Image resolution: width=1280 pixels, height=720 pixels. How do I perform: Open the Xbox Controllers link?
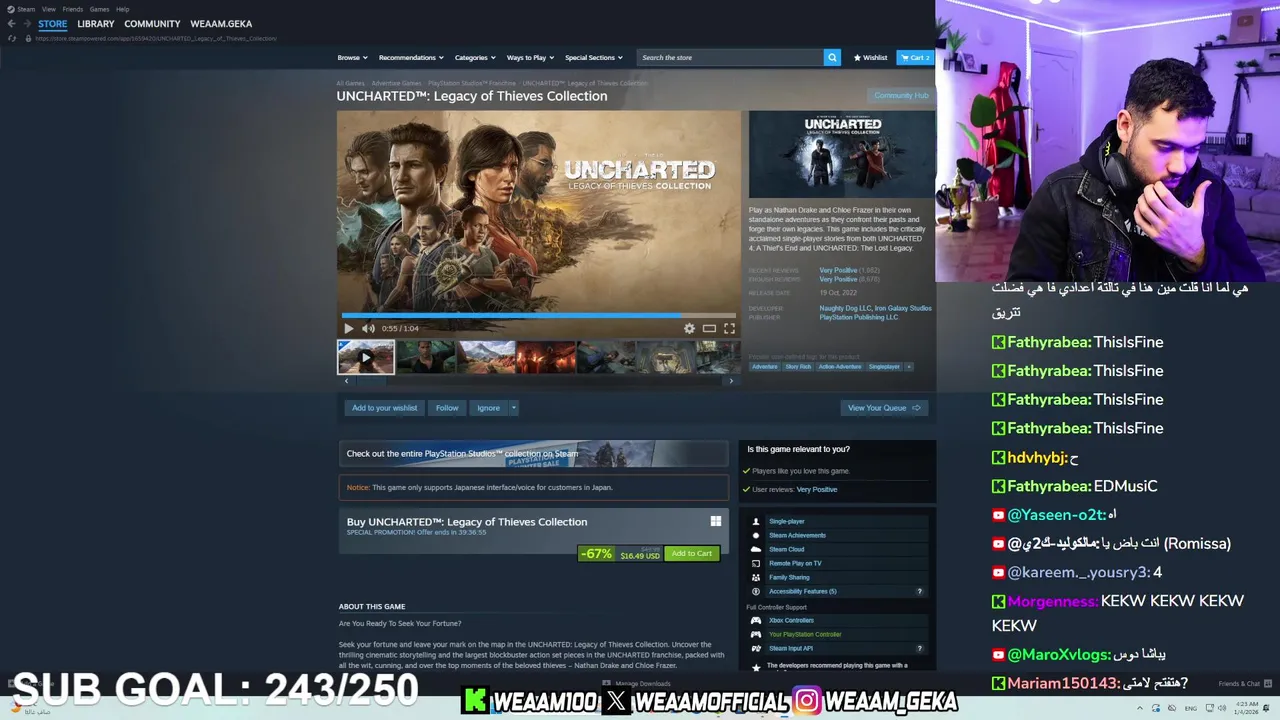pos(791,620)
